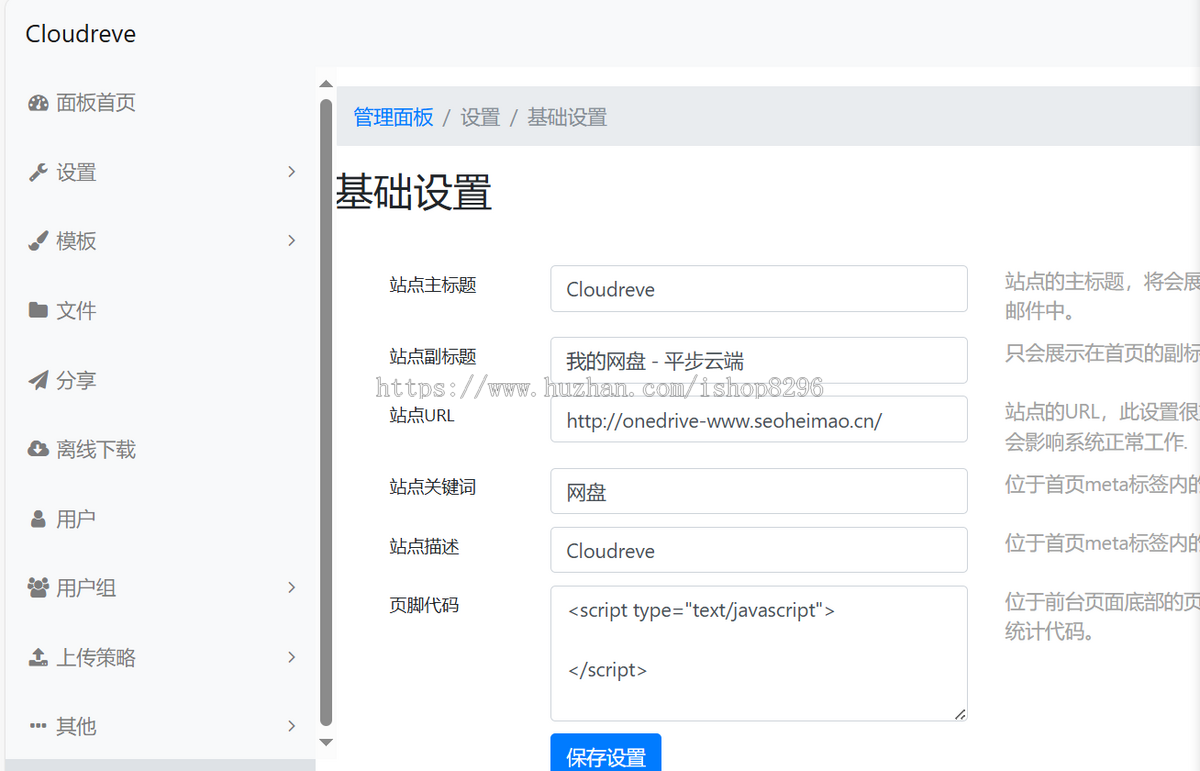The height and width of the screenshot is (771, 1200).
Task: Click the 站点副标题 field label
Action: click(x=433, y=356)
